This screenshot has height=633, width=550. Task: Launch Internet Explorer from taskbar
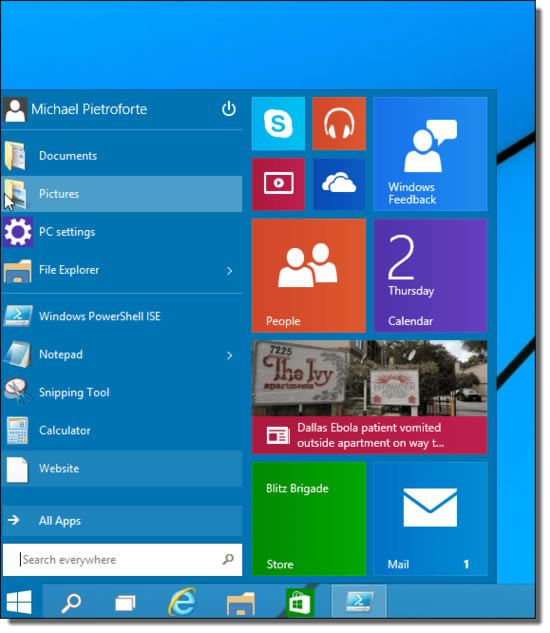[183, 602]
